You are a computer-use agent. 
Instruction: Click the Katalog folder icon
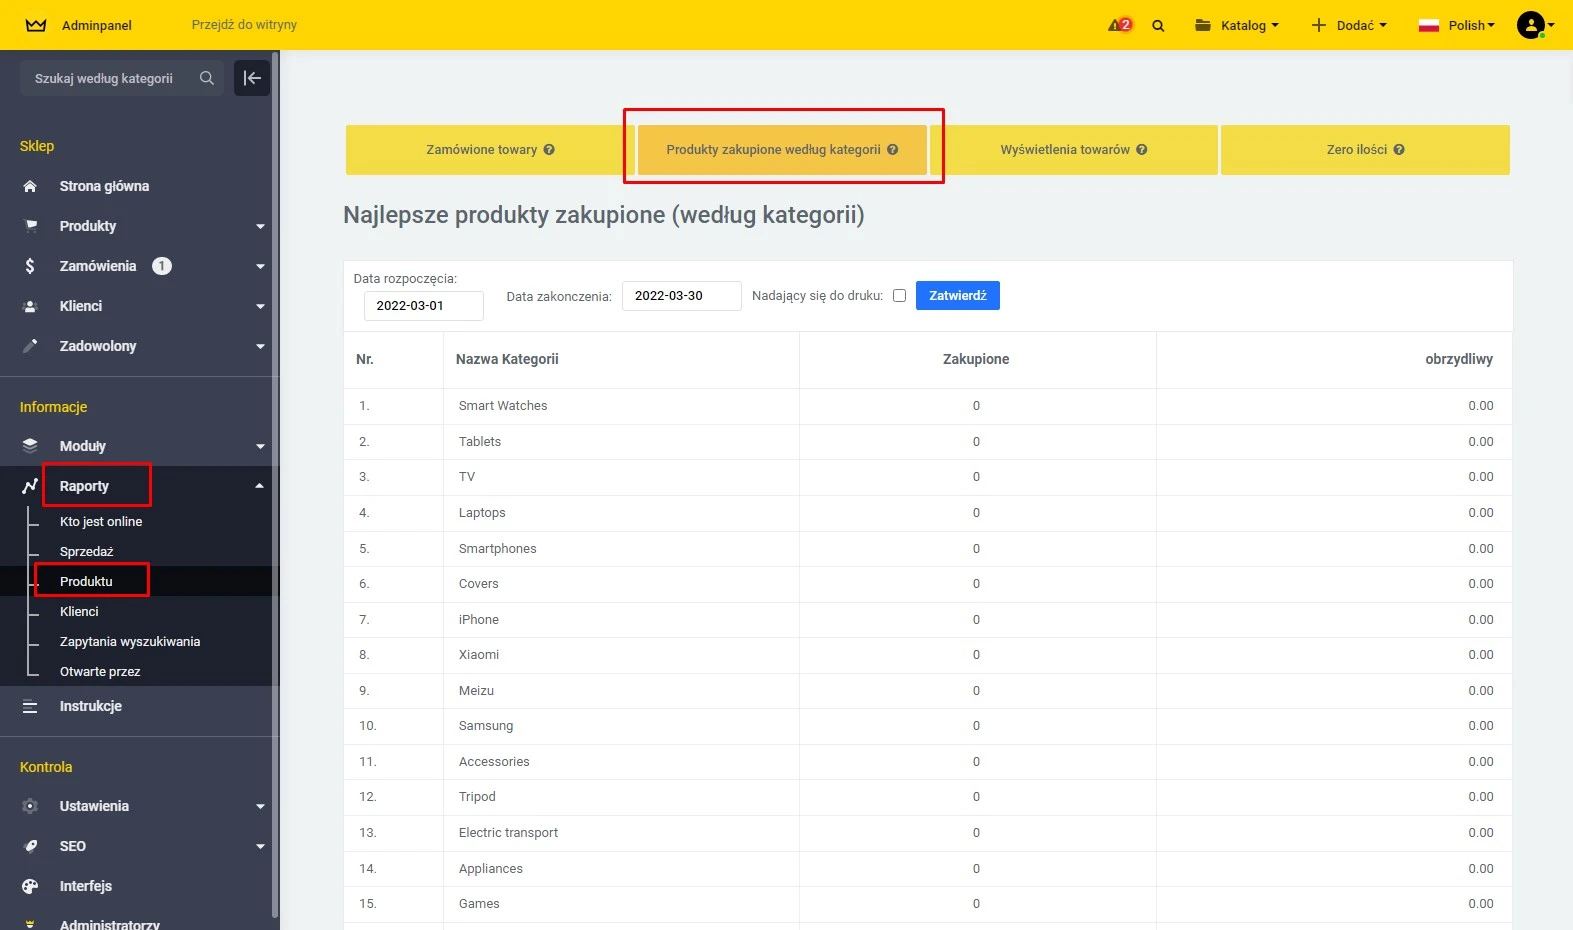click(1203, 25)
